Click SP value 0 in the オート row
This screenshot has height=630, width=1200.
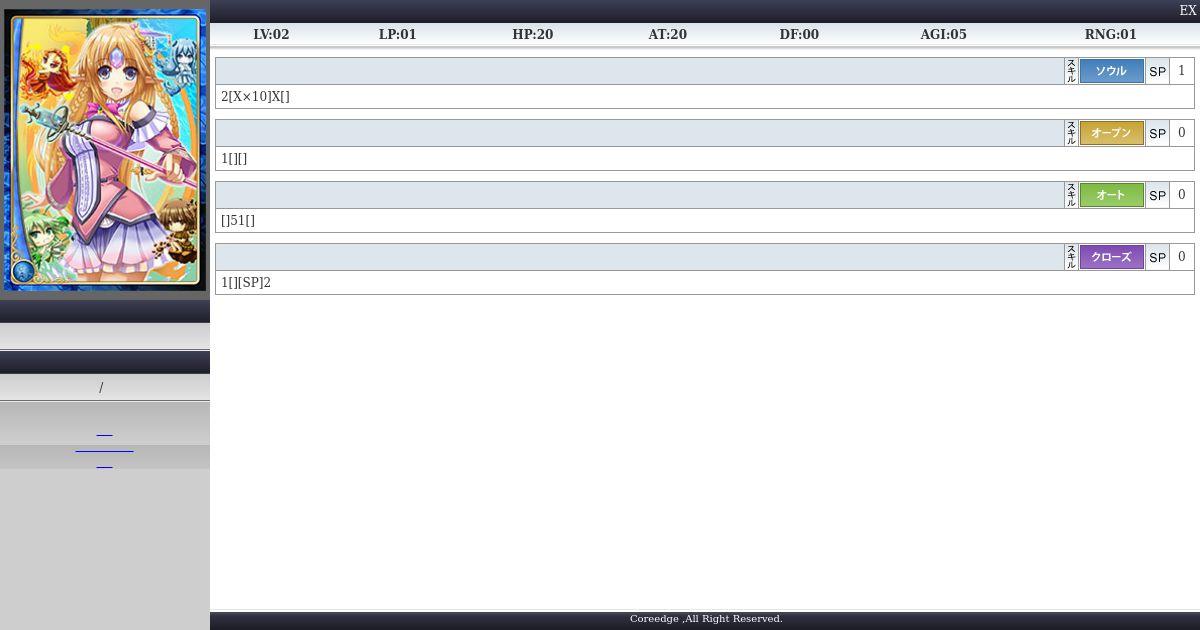pyautogui.click(x=1182, y=195)
